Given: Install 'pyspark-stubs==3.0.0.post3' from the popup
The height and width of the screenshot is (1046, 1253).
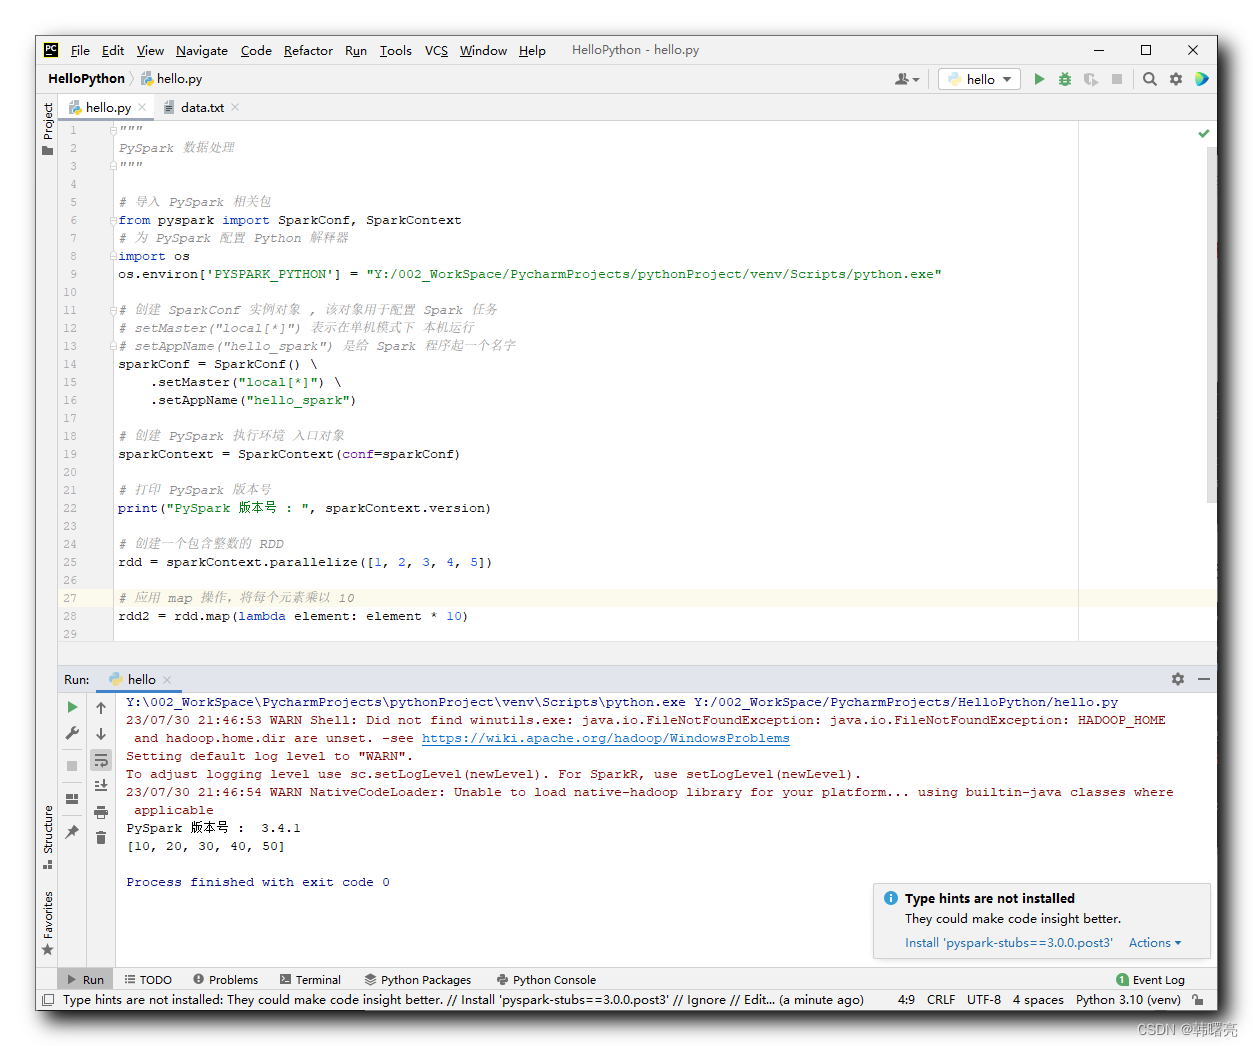Looking at the screenshot, I should (1008, 943).
